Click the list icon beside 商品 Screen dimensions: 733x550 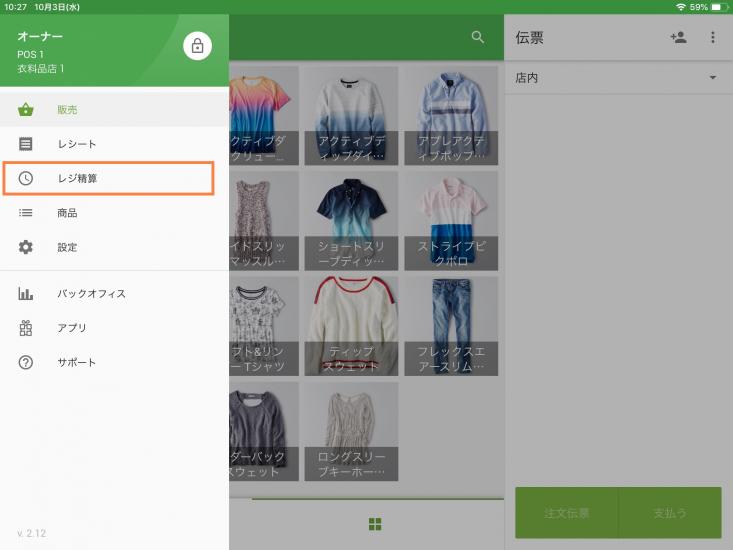pos(26,213)
